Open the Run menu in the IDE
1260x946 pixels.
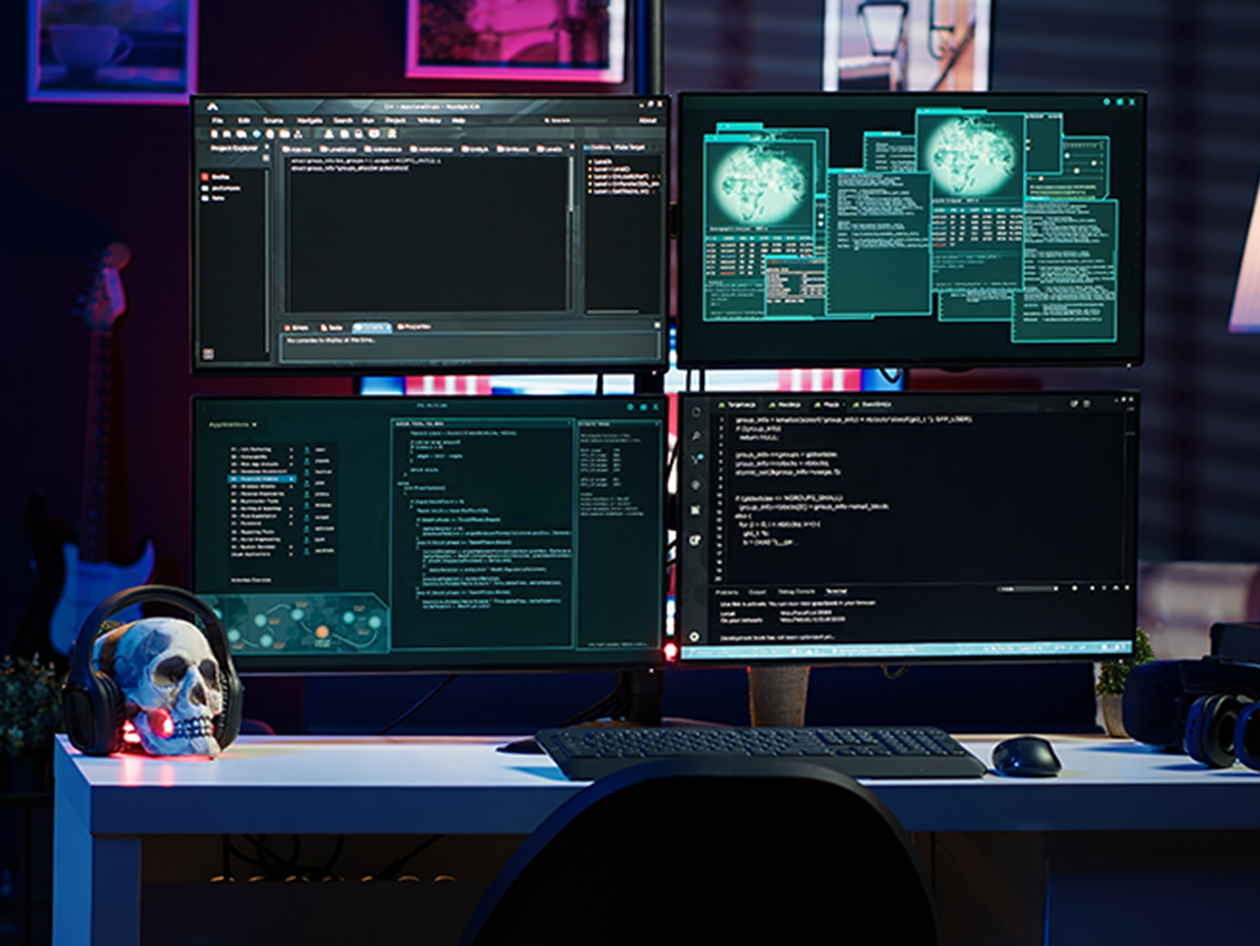click(x=368, y=120)
